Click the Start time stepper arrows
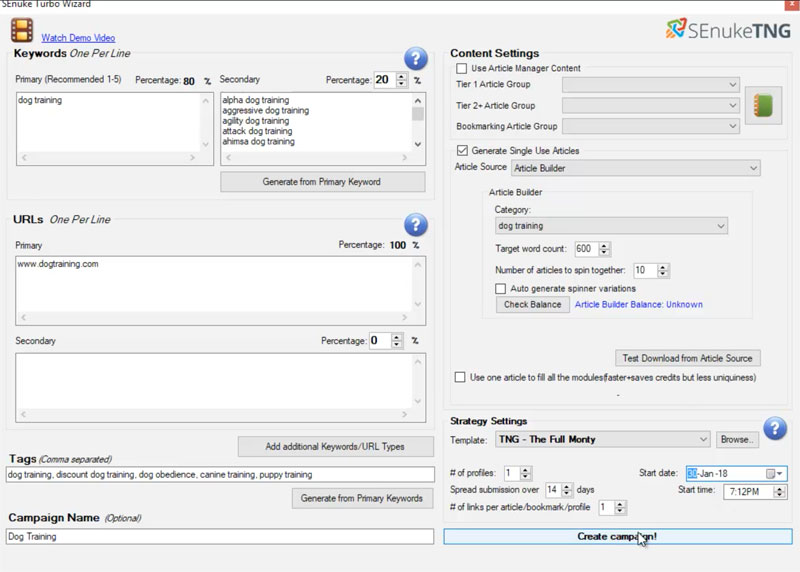Viewport: 800px width, 572px height. 779,492
